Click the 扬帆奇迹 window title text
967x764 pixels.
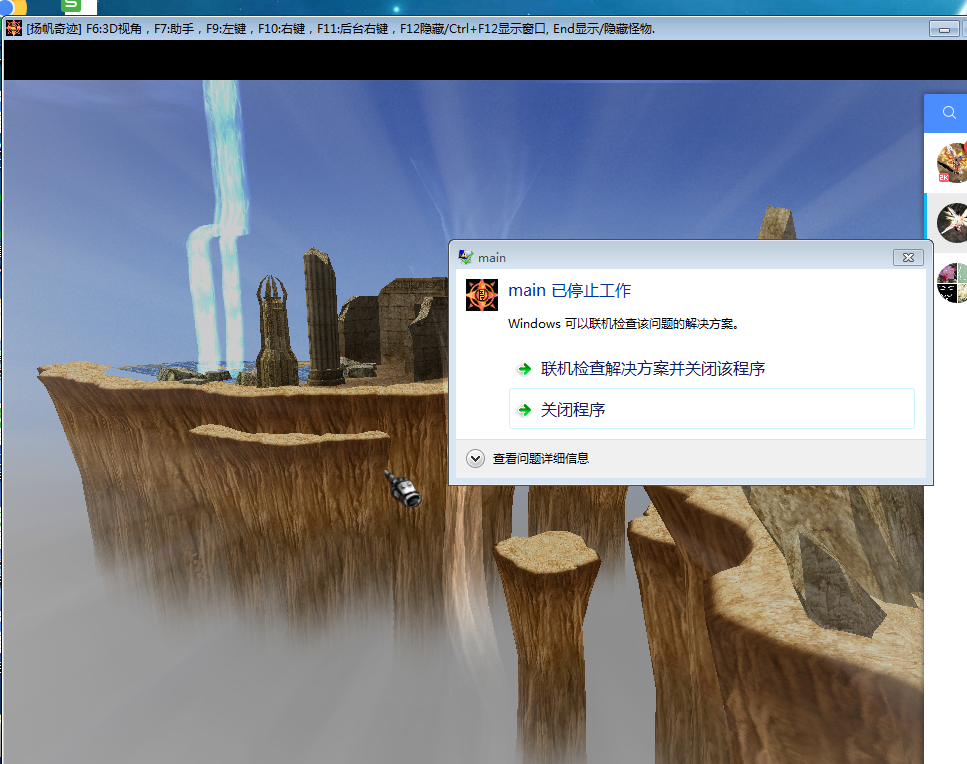[x=340, y=29]
